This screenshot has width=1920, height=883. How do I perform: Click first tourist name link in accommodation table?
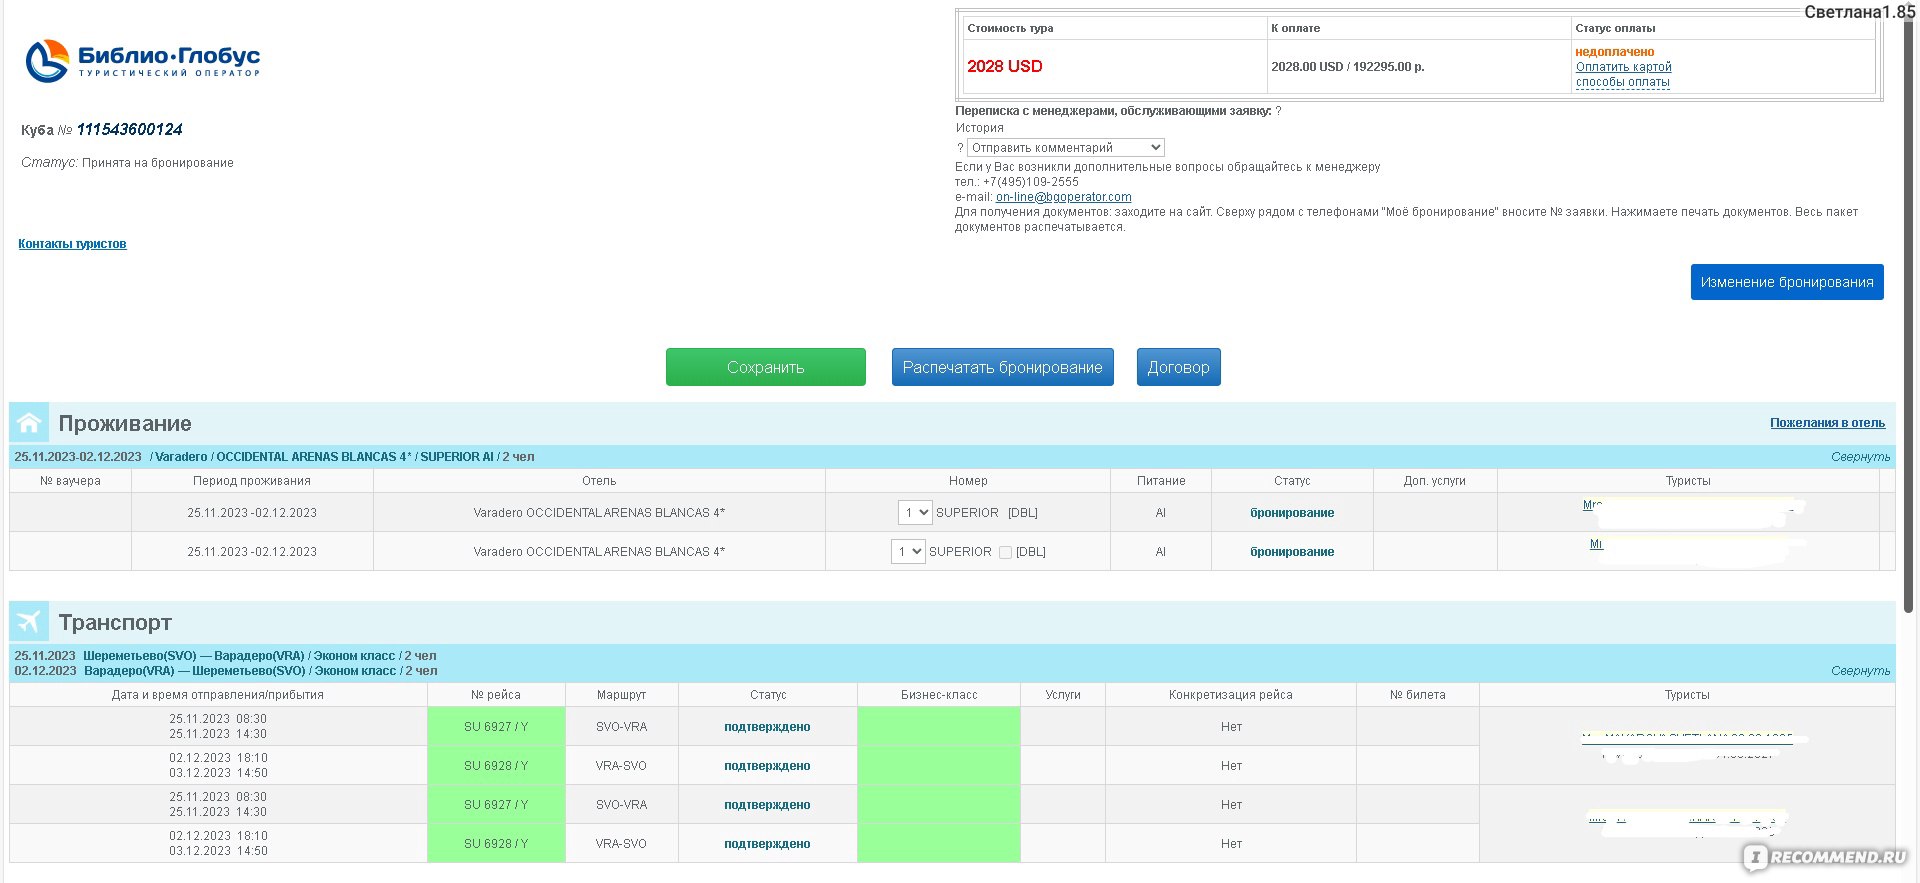point(1592,505)
